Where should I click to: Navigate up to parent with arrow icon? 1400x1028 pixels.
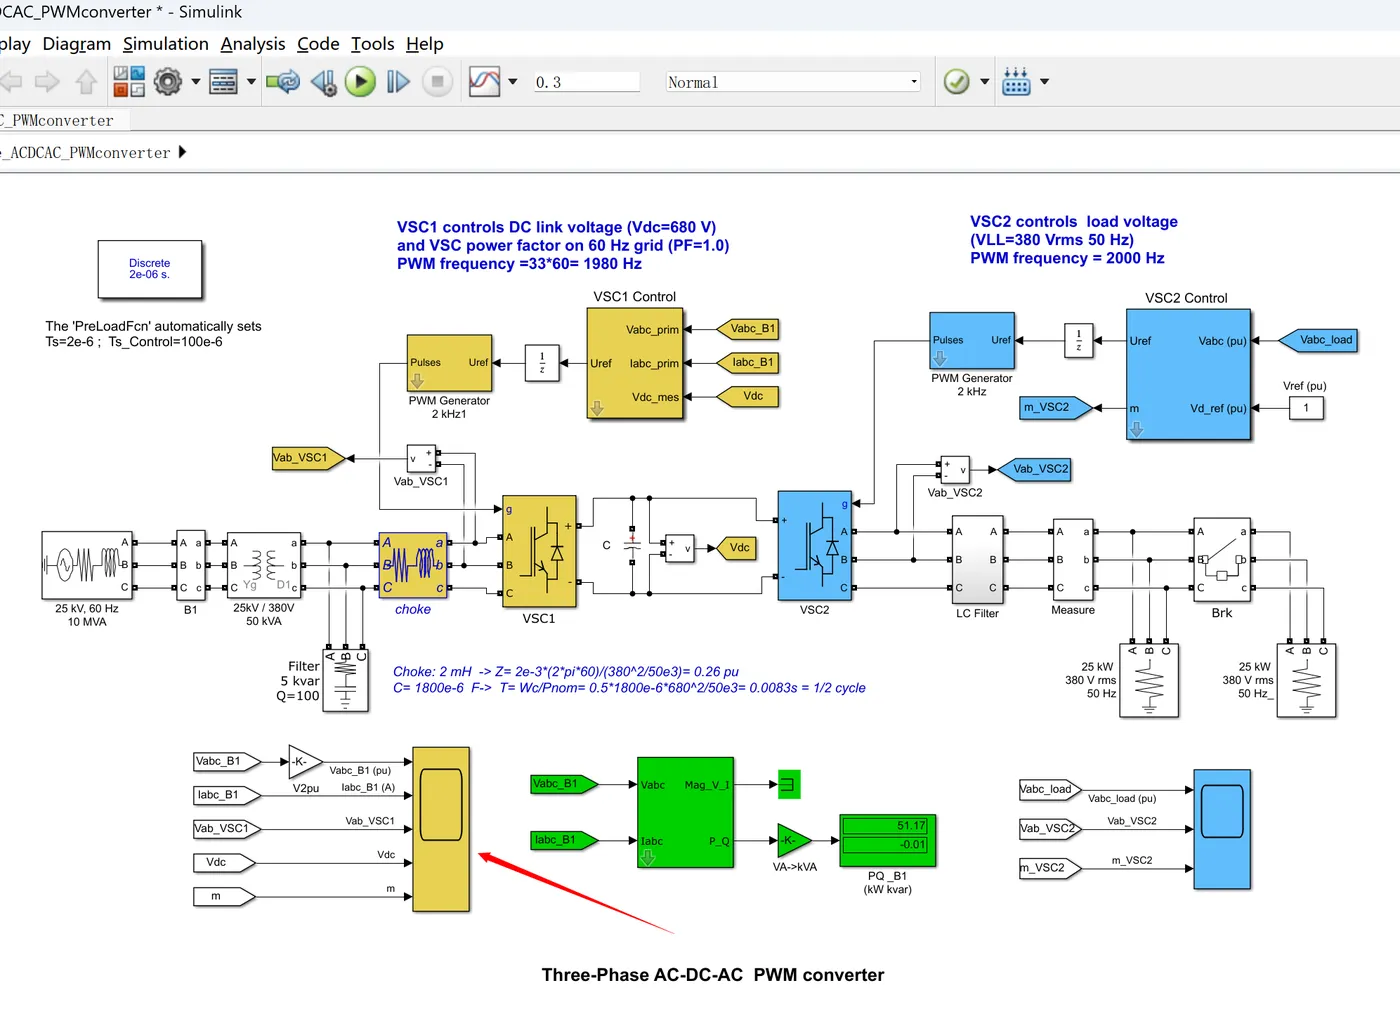pyautogui.click(x=87, y=82)
